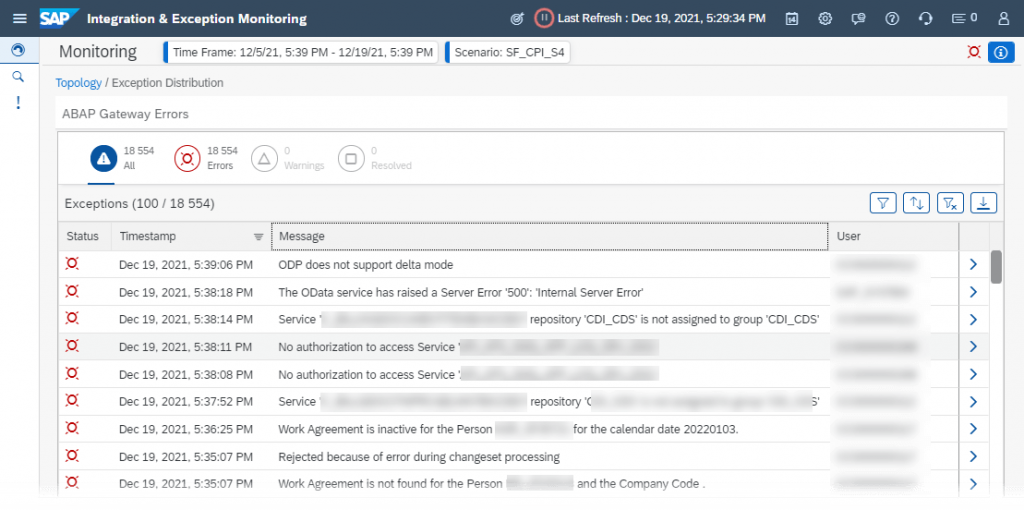Click error status icon of 5:38:08 PM row
The image size is (1024, 510).
point(72,373)
